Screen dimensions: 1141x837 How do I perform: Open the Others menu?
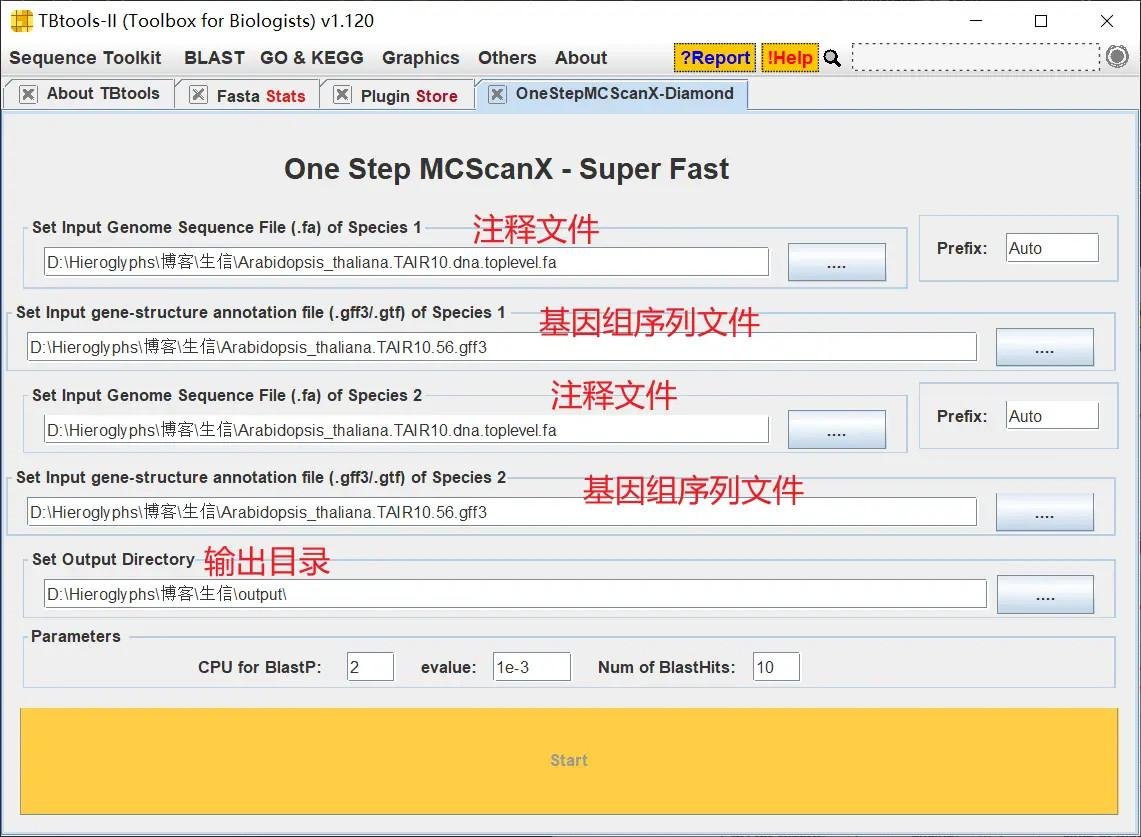[507, 57]
